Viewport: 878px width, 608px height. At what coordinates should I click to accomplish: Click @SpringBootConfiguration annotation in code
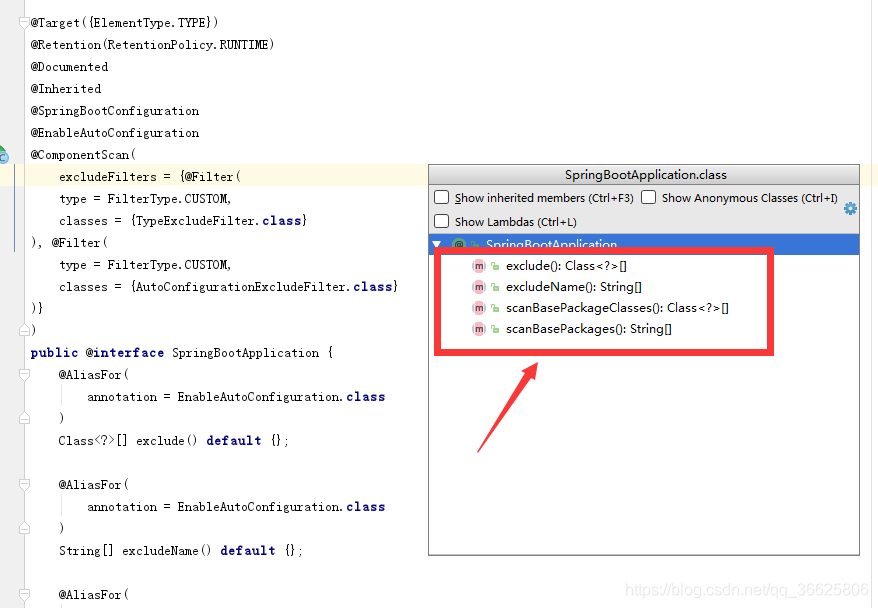(115, 111)
